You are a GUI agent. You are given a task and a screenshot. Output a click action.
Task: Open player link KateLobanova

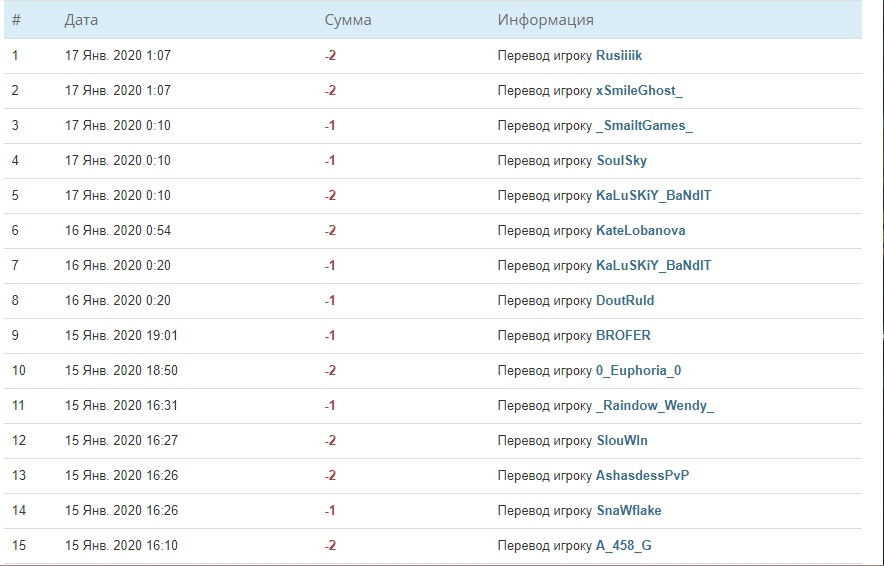click(641, 231)
